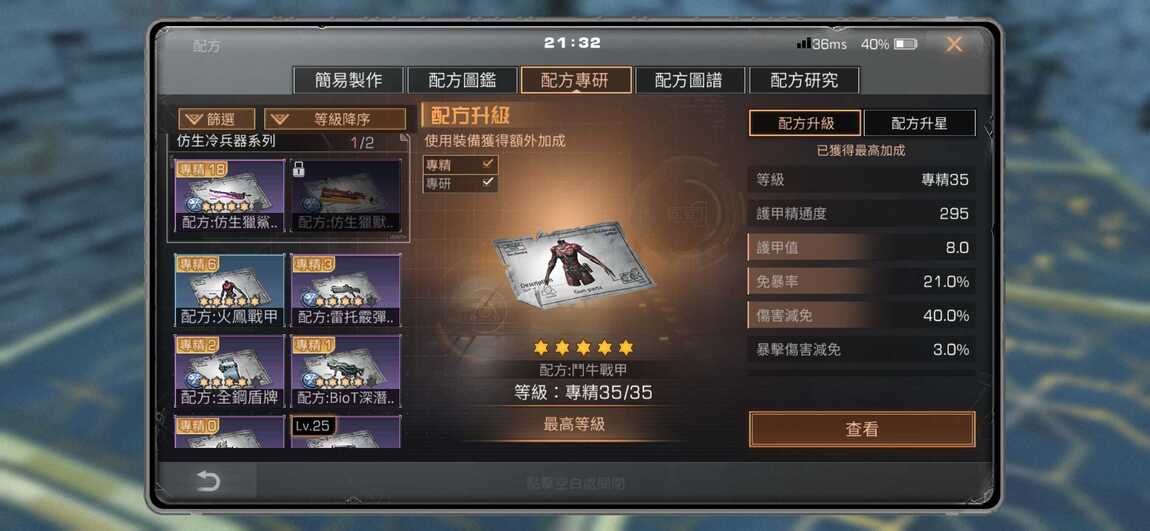The height and width of the screenshot is (531, 1150).
Task: Click the 鬥牛戰甲 blueprint image
Action: 573,266
